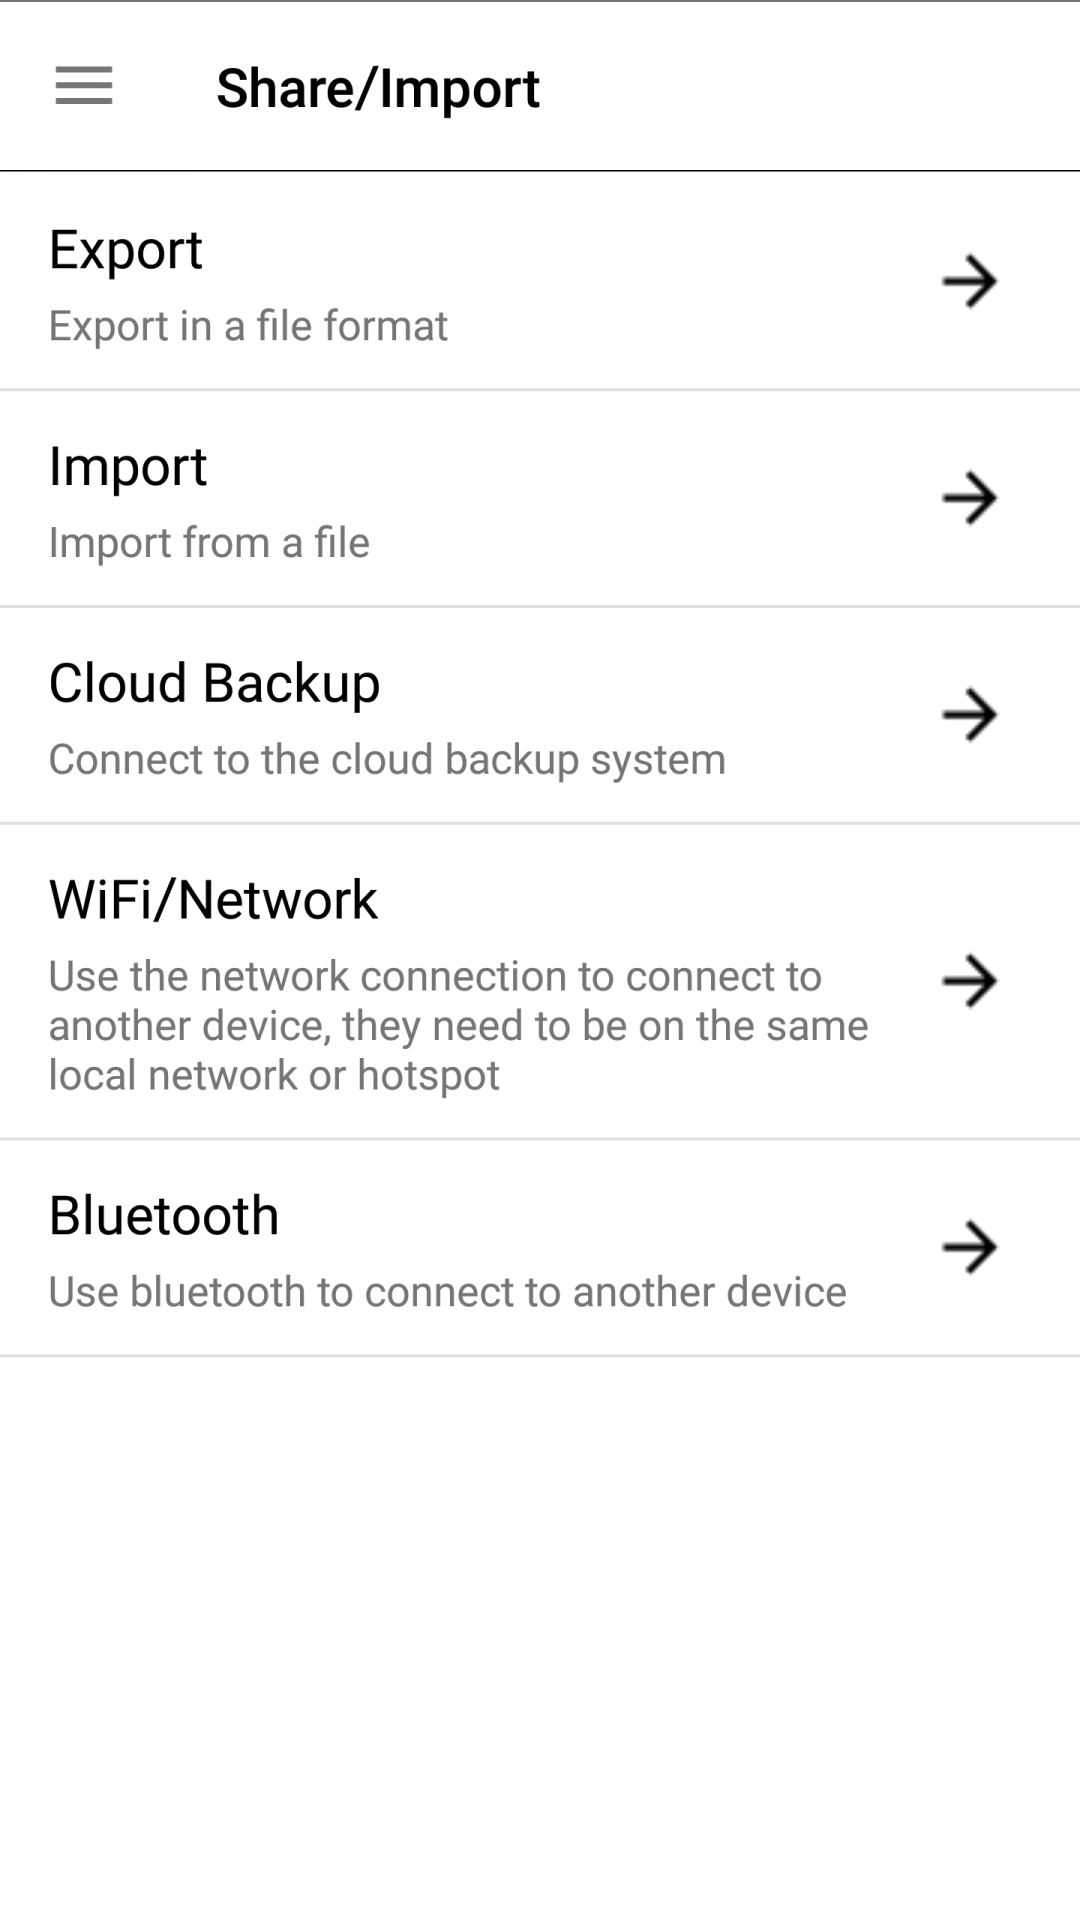
Task: Tap the WiFi/Network arrow icon
Action: [969, 981]
